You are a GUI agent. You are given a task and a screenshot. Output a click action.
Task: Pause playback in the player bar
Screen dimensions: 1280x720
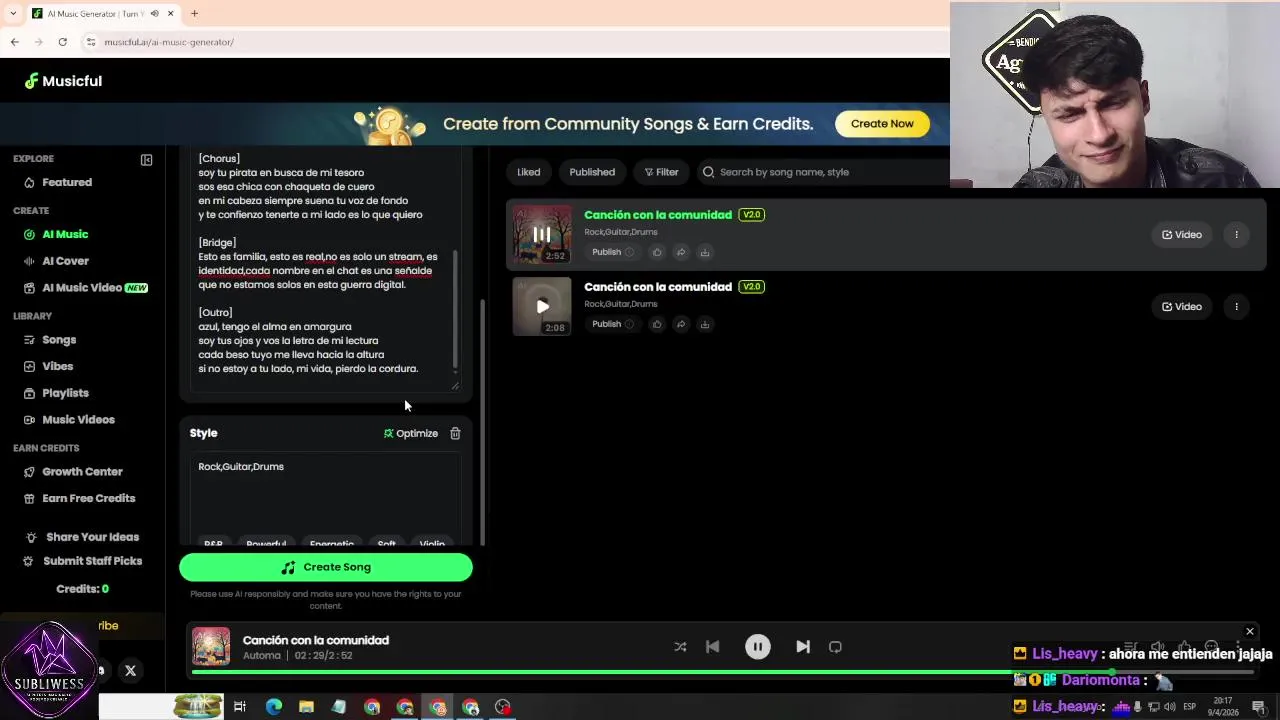pos(758,647)
